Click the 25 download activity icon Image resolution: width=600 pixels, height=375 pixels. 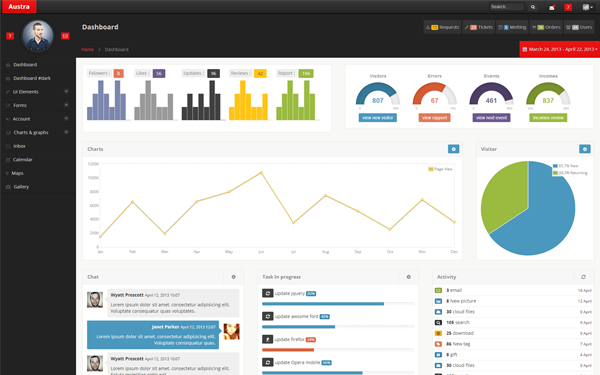[x=438, y=333]
